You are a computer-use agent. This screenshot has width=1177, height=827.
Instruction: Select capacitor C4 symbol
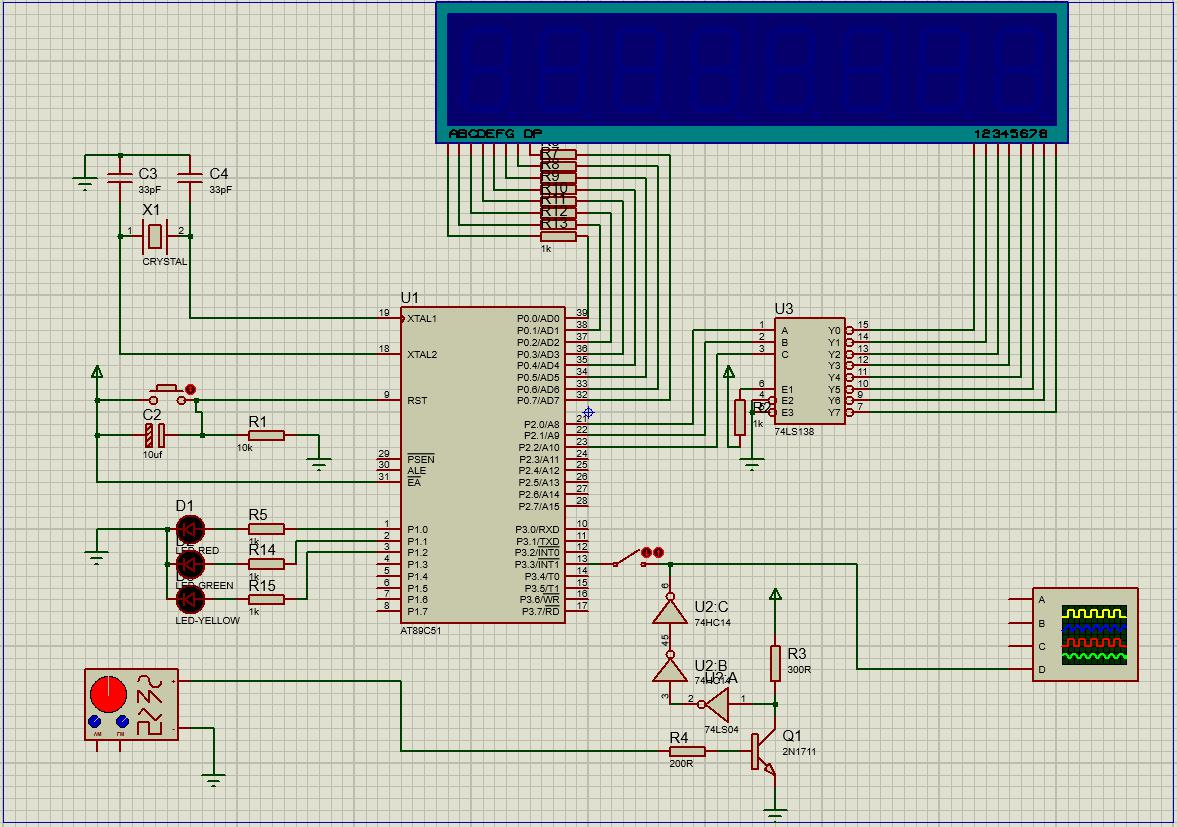(190, 177)
